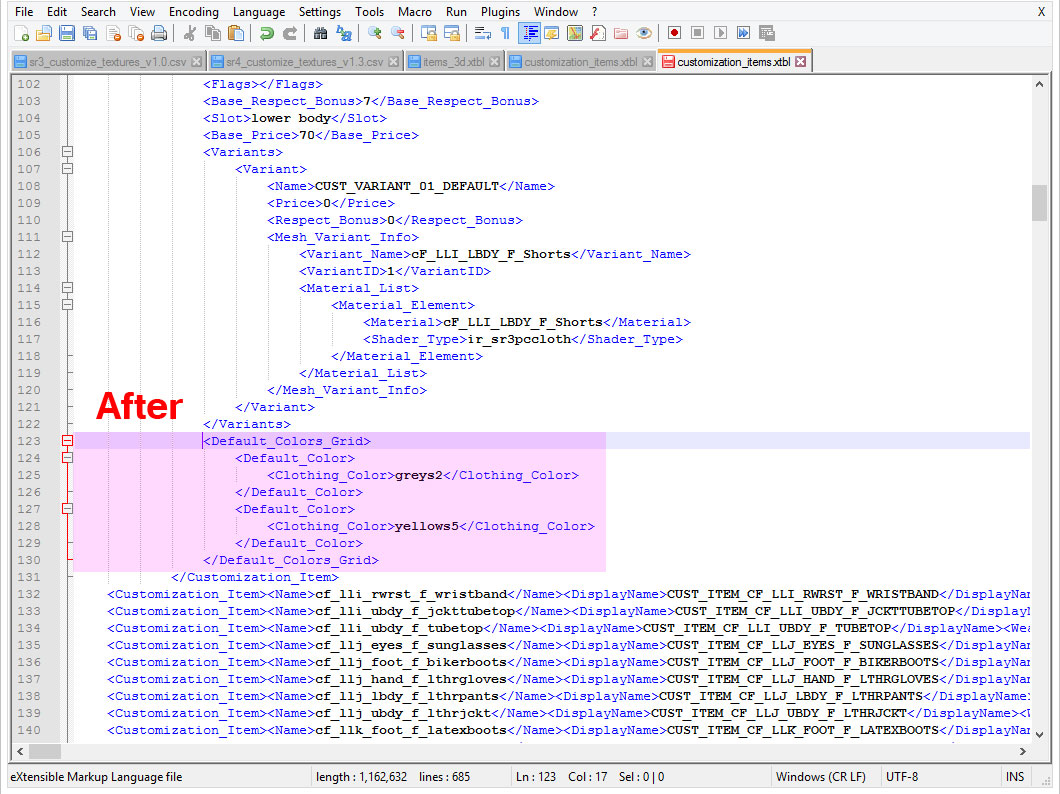Start macro recording with the record icon
Image resolution: width=1060 pixels, height=794 pixels.
pyautogui.click(x=675, y=33)
